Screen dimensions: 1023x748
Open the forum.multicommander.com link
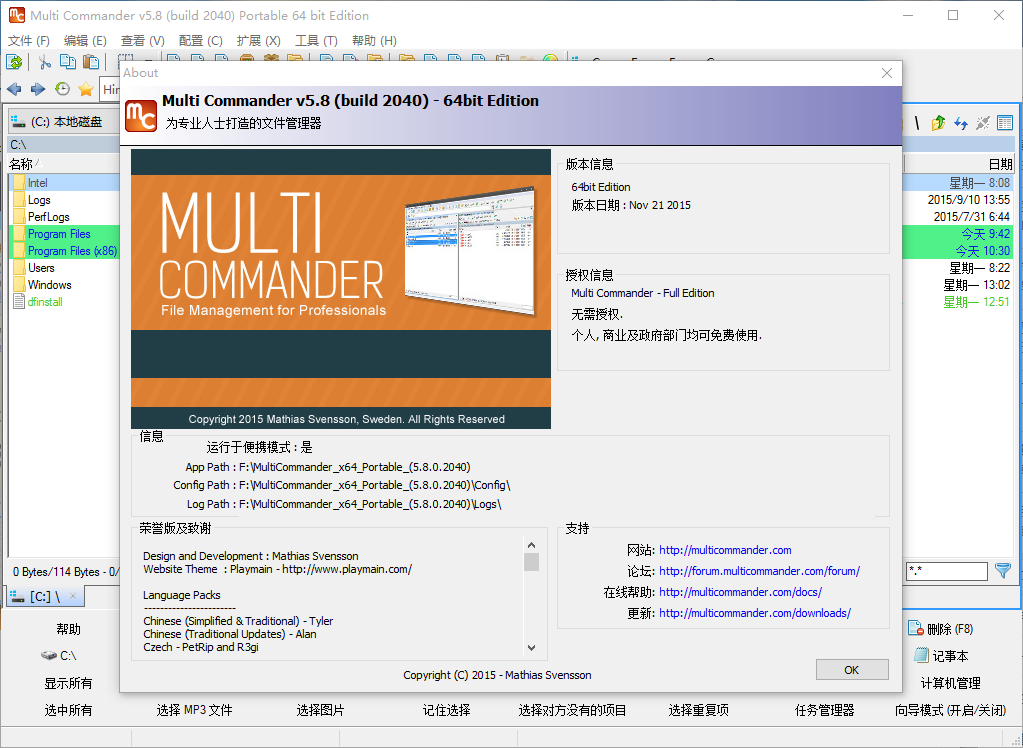[759, 571]
